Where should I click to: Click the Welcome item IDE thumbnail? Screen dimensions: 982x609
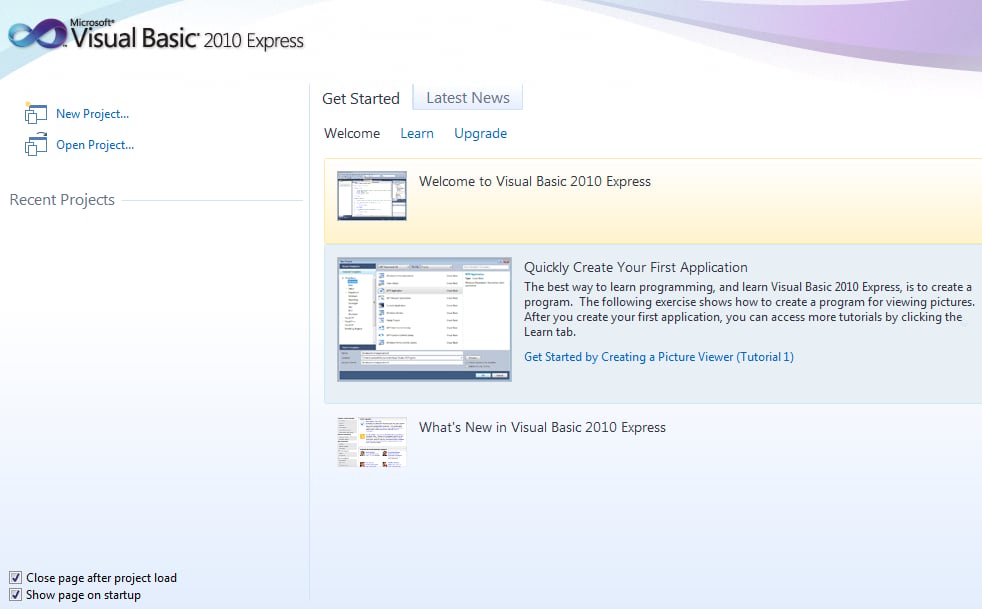click(372, 195)
